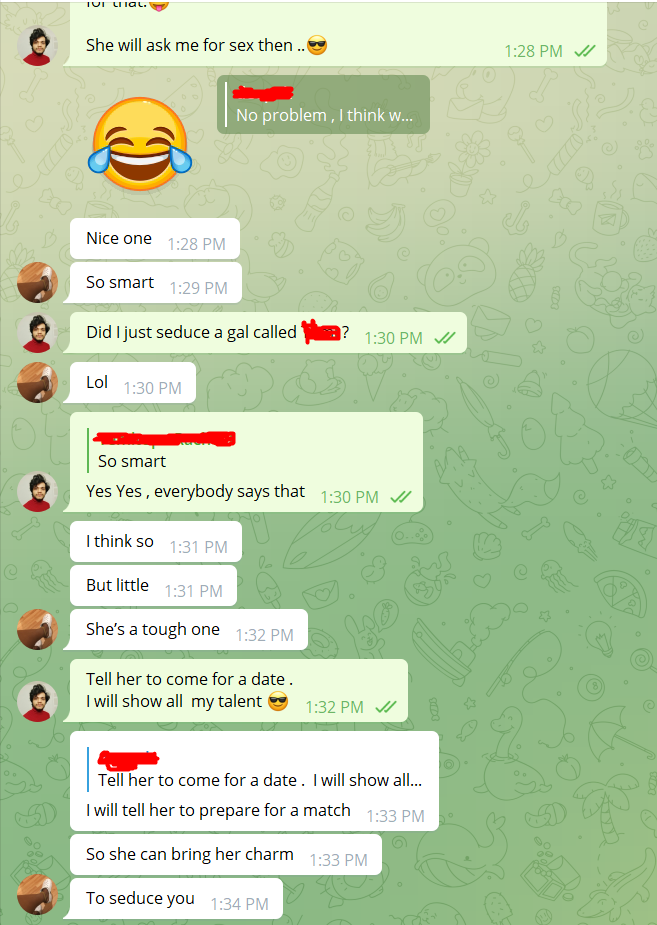The width and height of the screenshot is (657, 925).
Task: Click the sunglasses emoji in 'show all my talent'
Action: [278, 701]
